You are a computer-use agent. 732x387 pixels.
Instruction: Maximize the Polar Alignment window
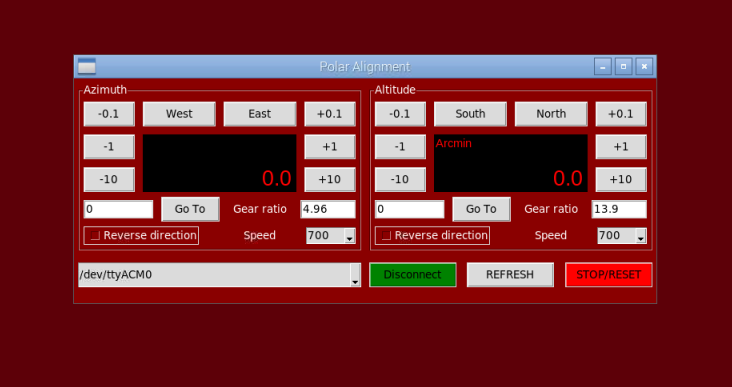tap(623, 67)
